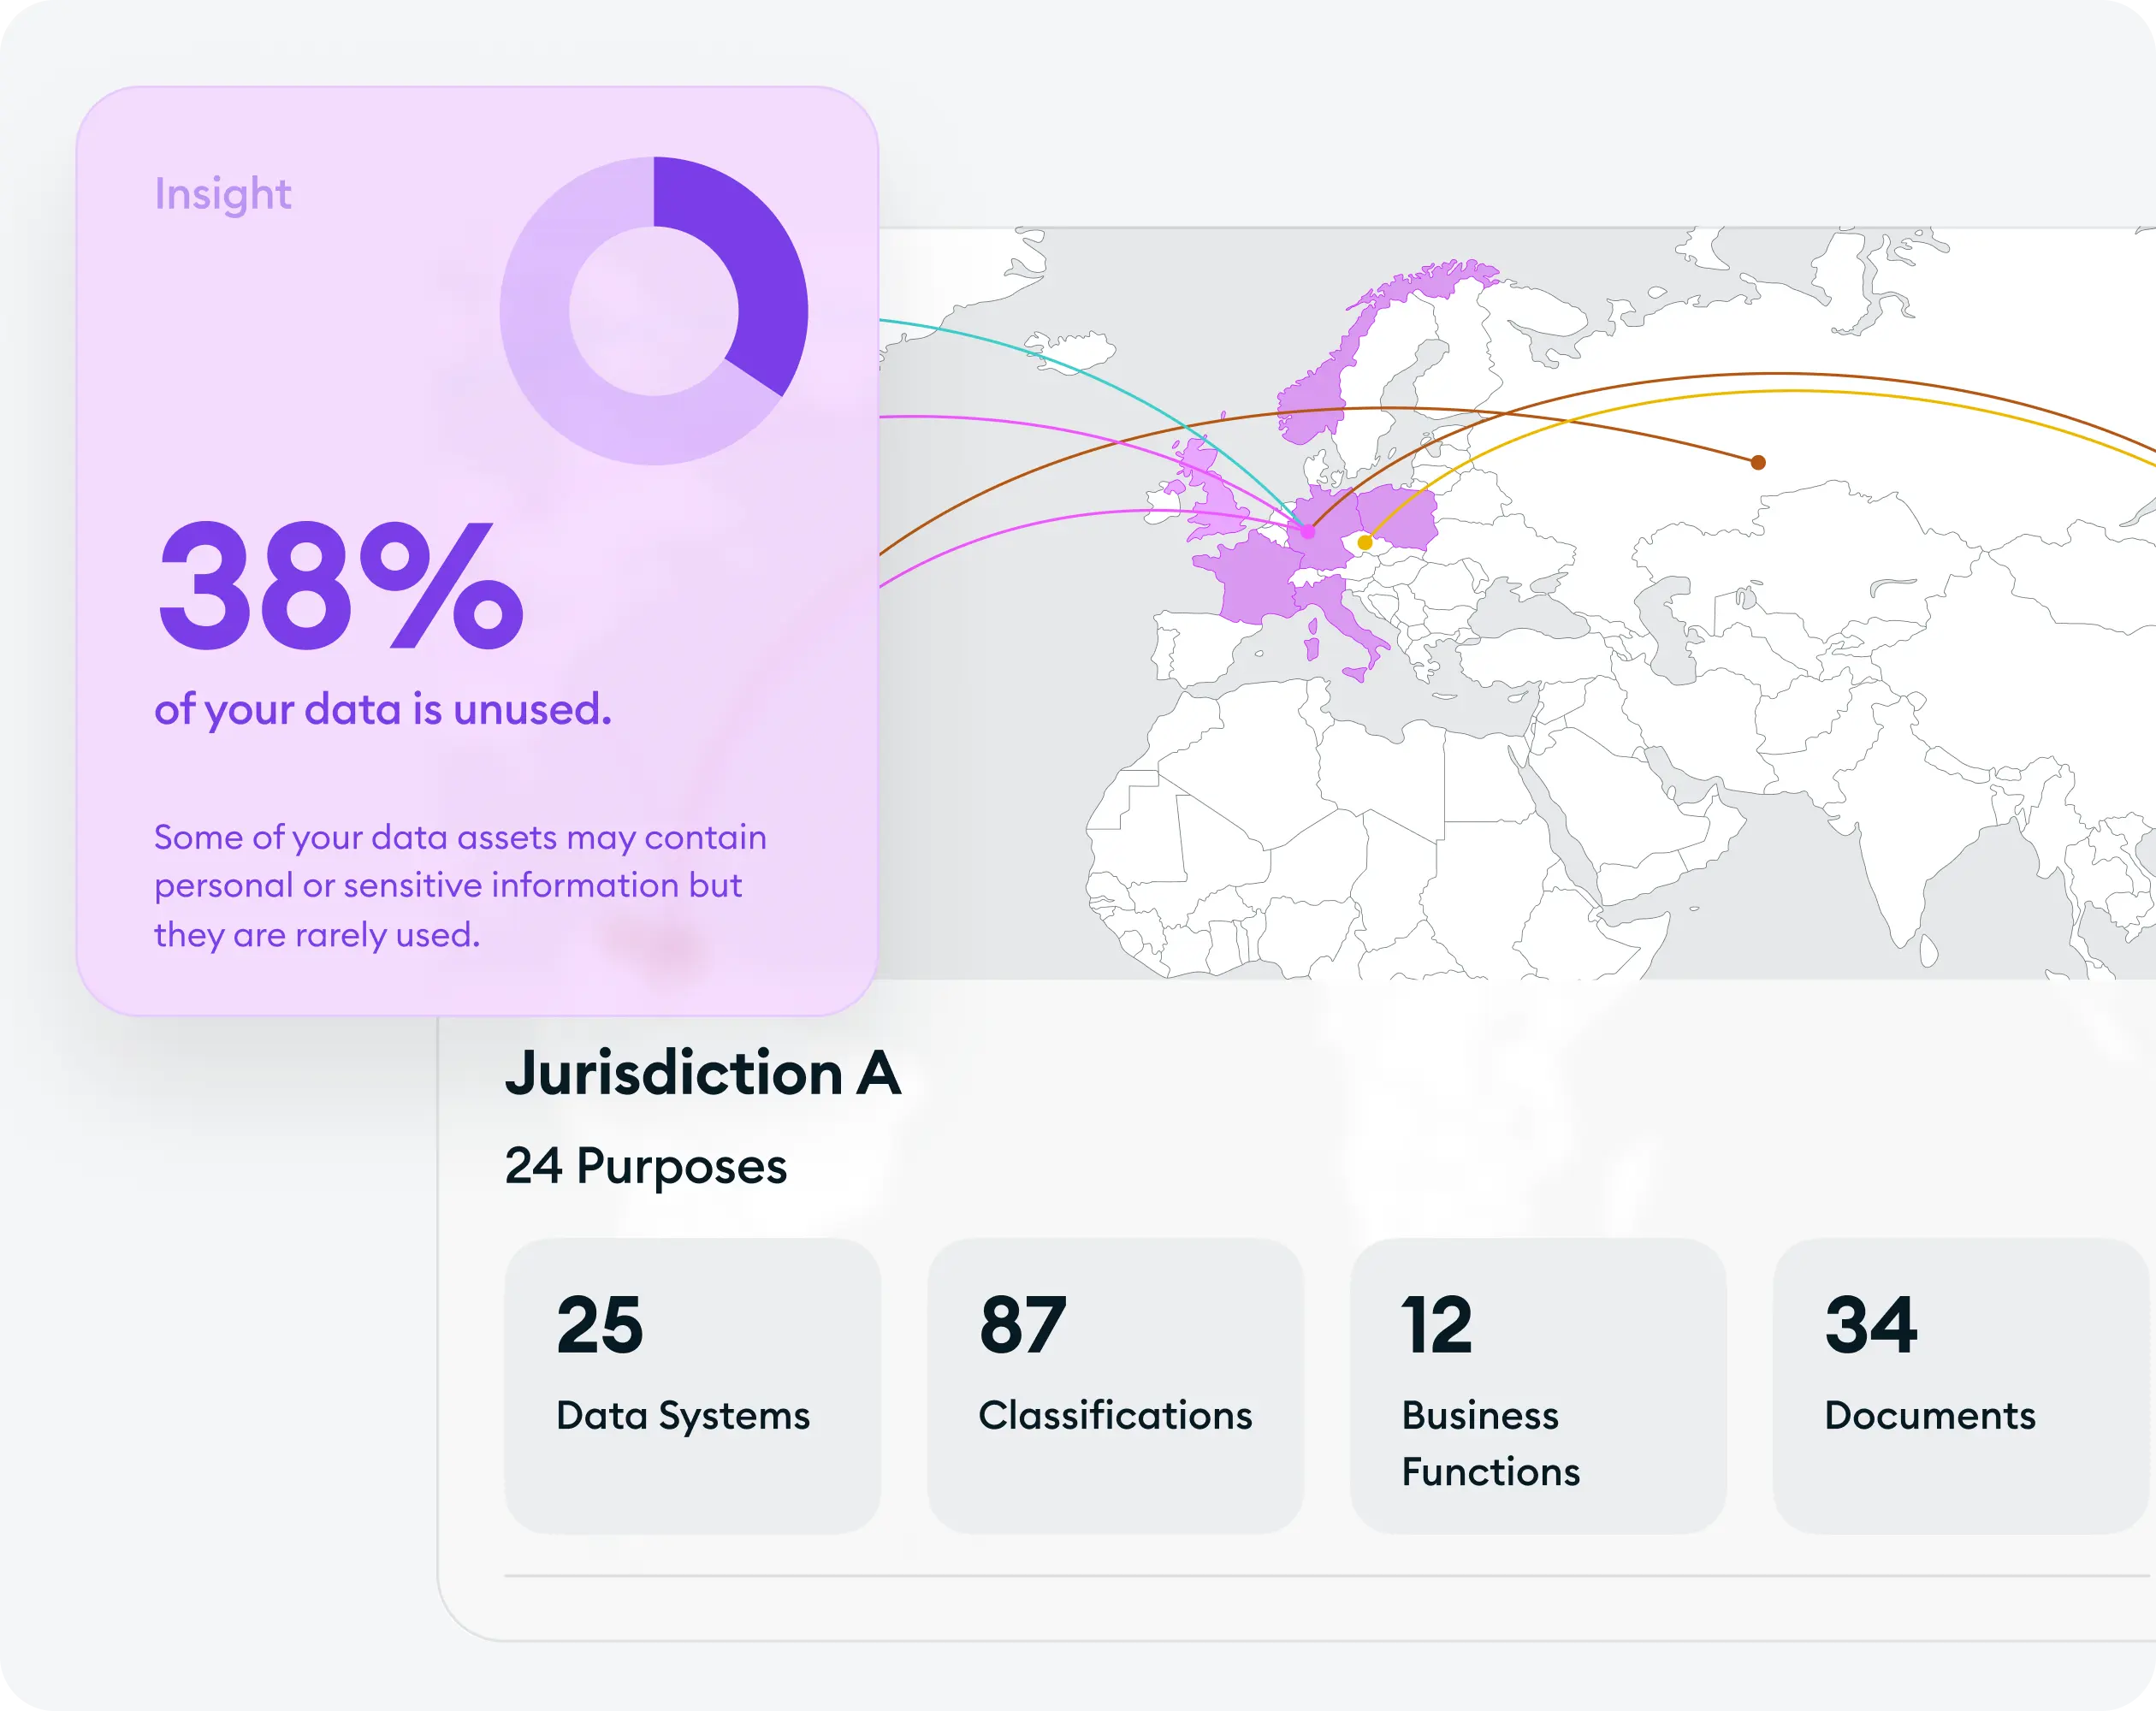Click the brown endpoint dot in Russia
The image size is (2156, 1711).
coord(1758,462)
